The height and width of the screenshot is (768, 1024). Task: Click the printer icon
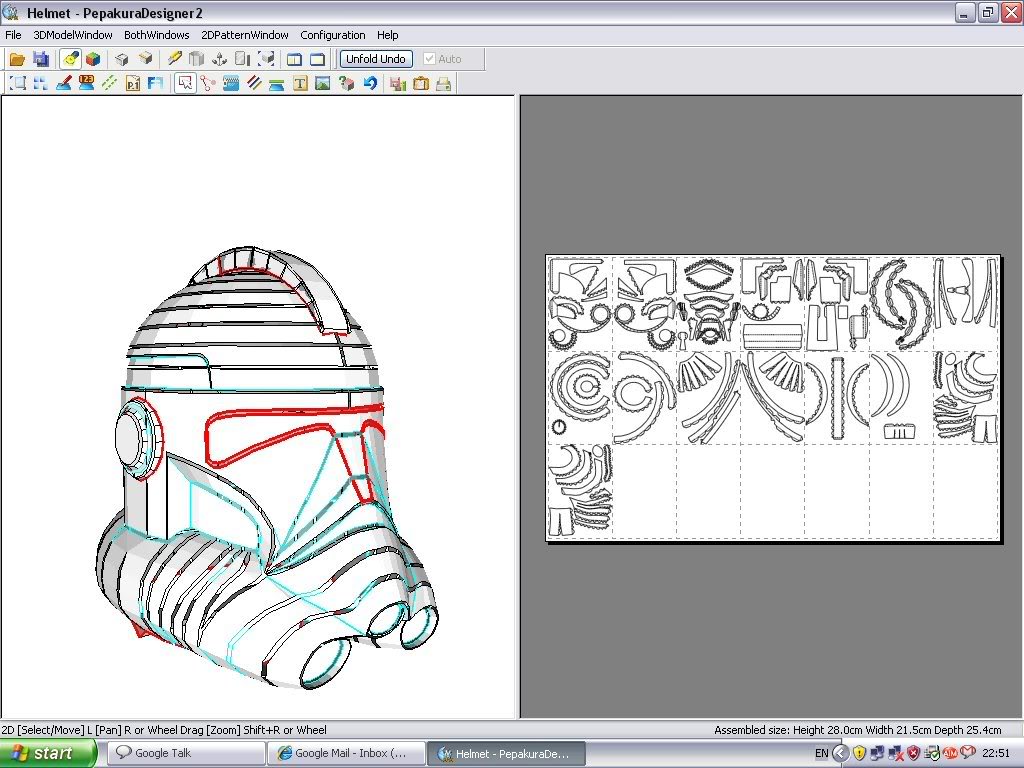(x=443, y=84)
